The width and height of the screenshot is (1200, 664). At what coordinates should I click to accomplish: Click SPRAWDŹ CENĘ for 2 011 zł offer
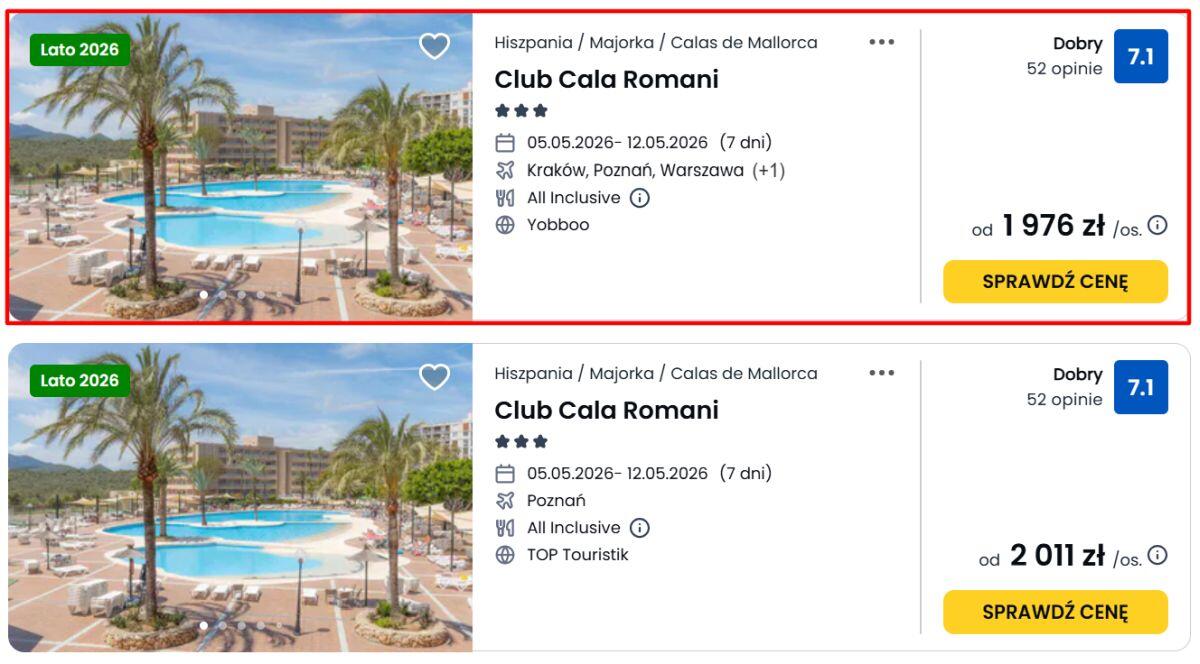(x=1055, y=611)
